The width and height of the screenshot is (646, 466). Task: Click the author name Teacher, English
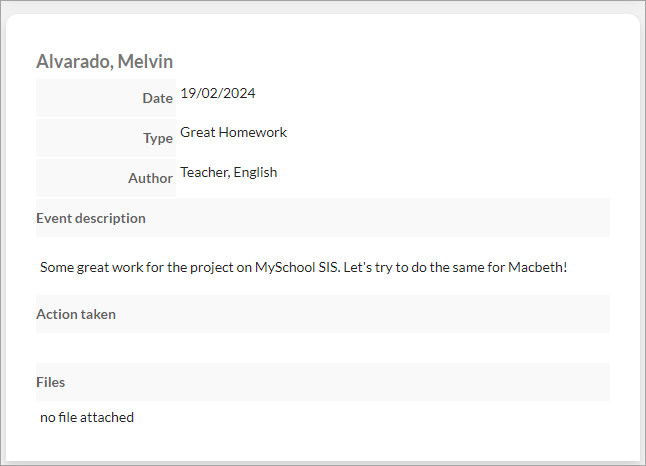coord(229,173)
